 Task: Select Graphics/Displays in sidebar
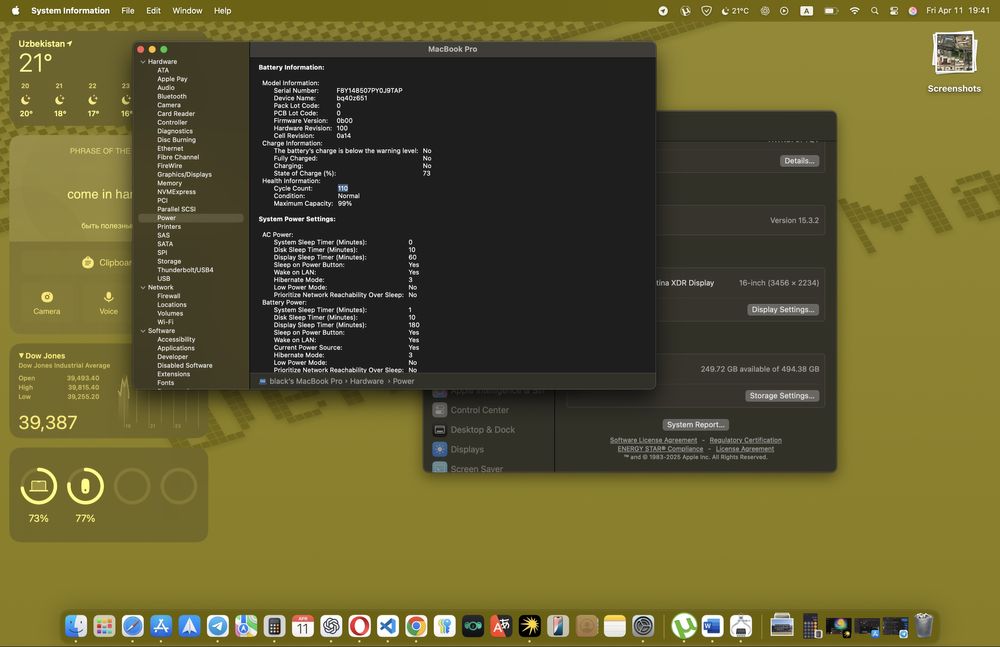pos(184,174)
